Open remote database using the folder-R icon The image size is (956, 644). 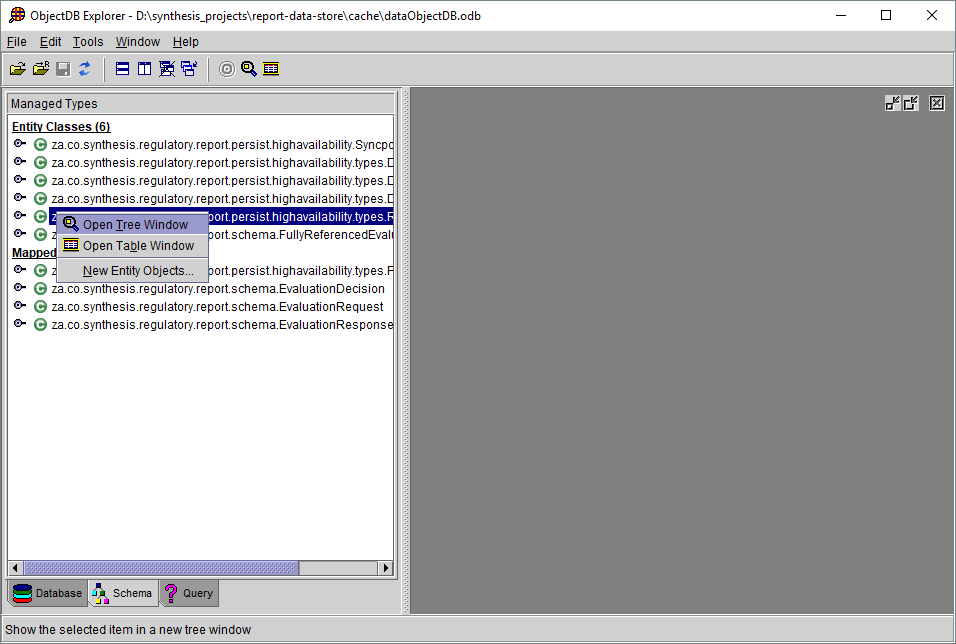pos(41,69)
